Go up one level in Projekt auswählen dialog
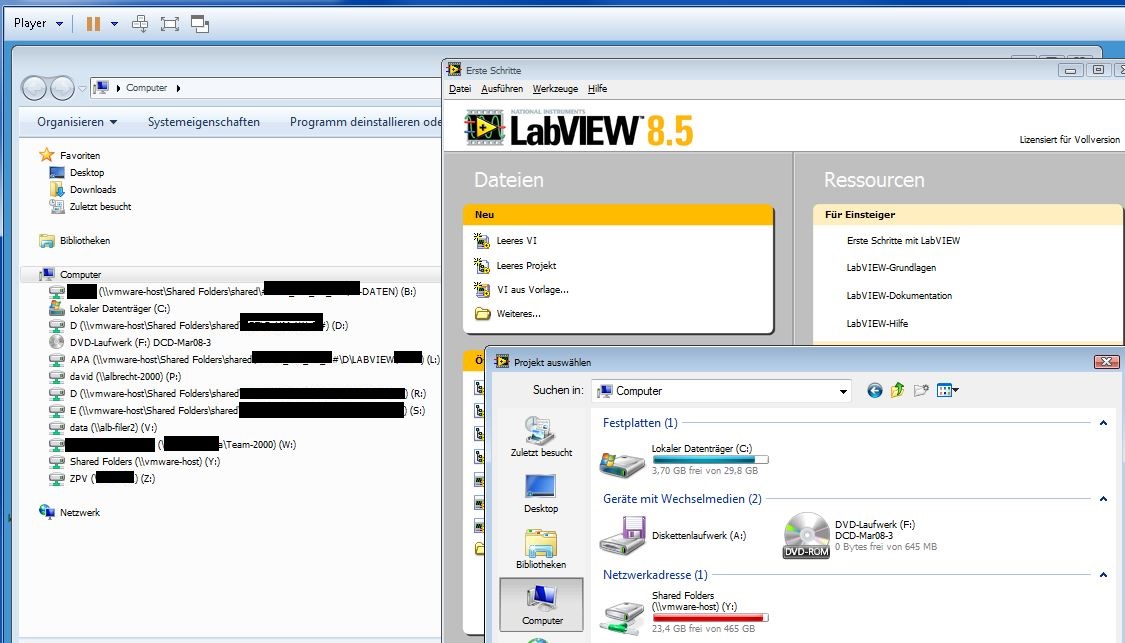The height and width of the screenshot is (643, 1125). click(x=897, y=390)
